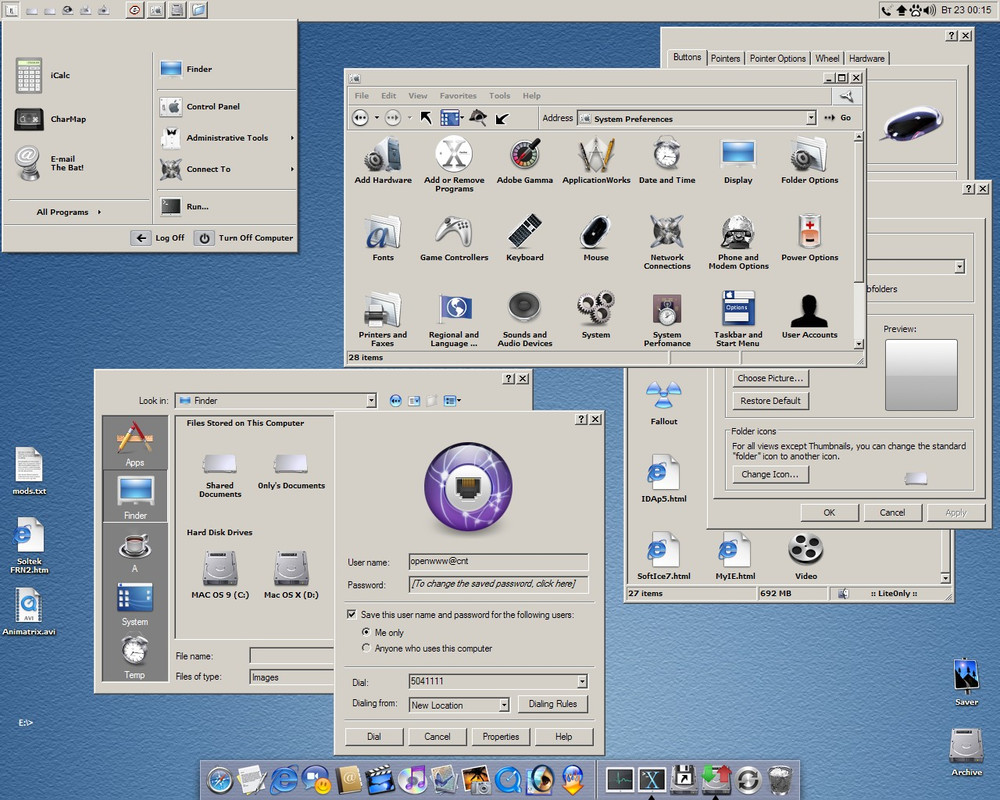
Task: Open mods.txt on the desktop
Action: (29, 471)
